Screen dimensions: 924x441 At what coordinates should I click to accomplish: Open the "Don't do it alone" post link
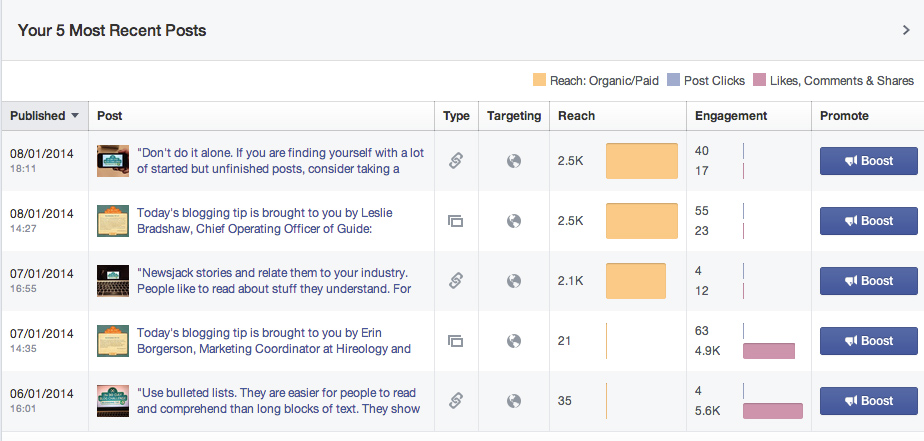(x=280, y=161)
